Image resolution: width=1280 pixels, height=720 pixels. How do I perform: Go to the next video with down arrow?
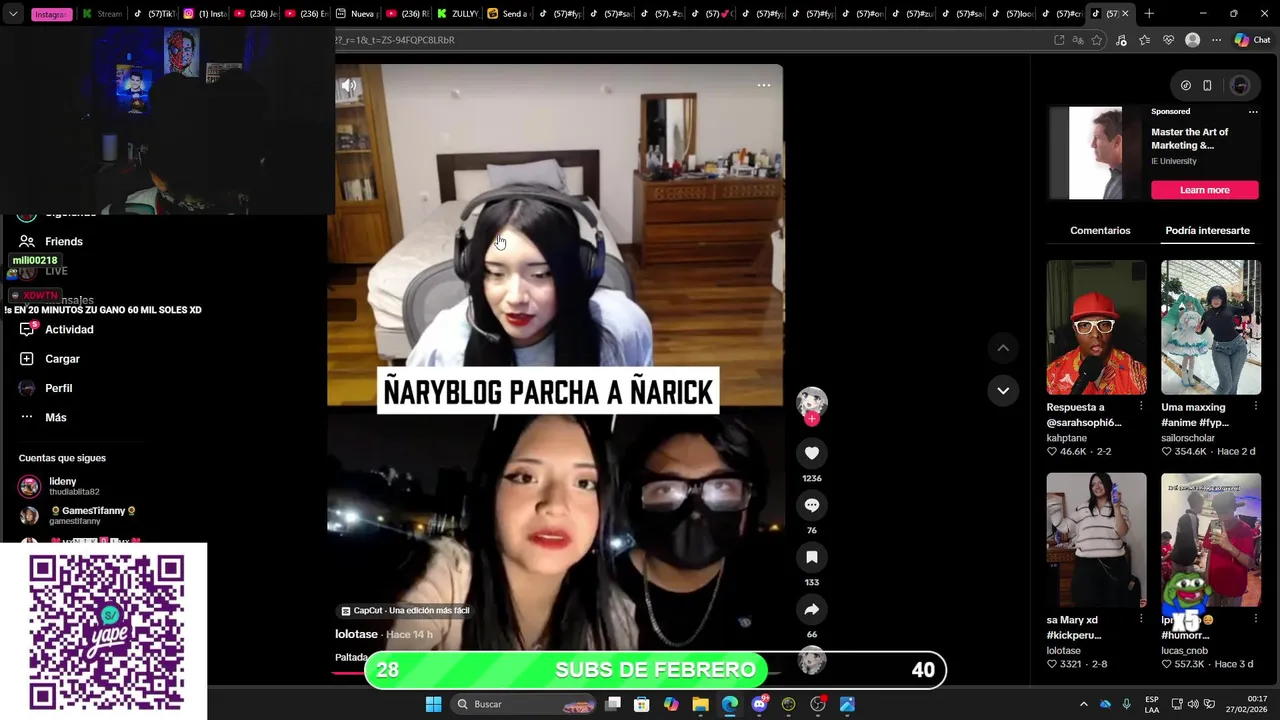1003,390
